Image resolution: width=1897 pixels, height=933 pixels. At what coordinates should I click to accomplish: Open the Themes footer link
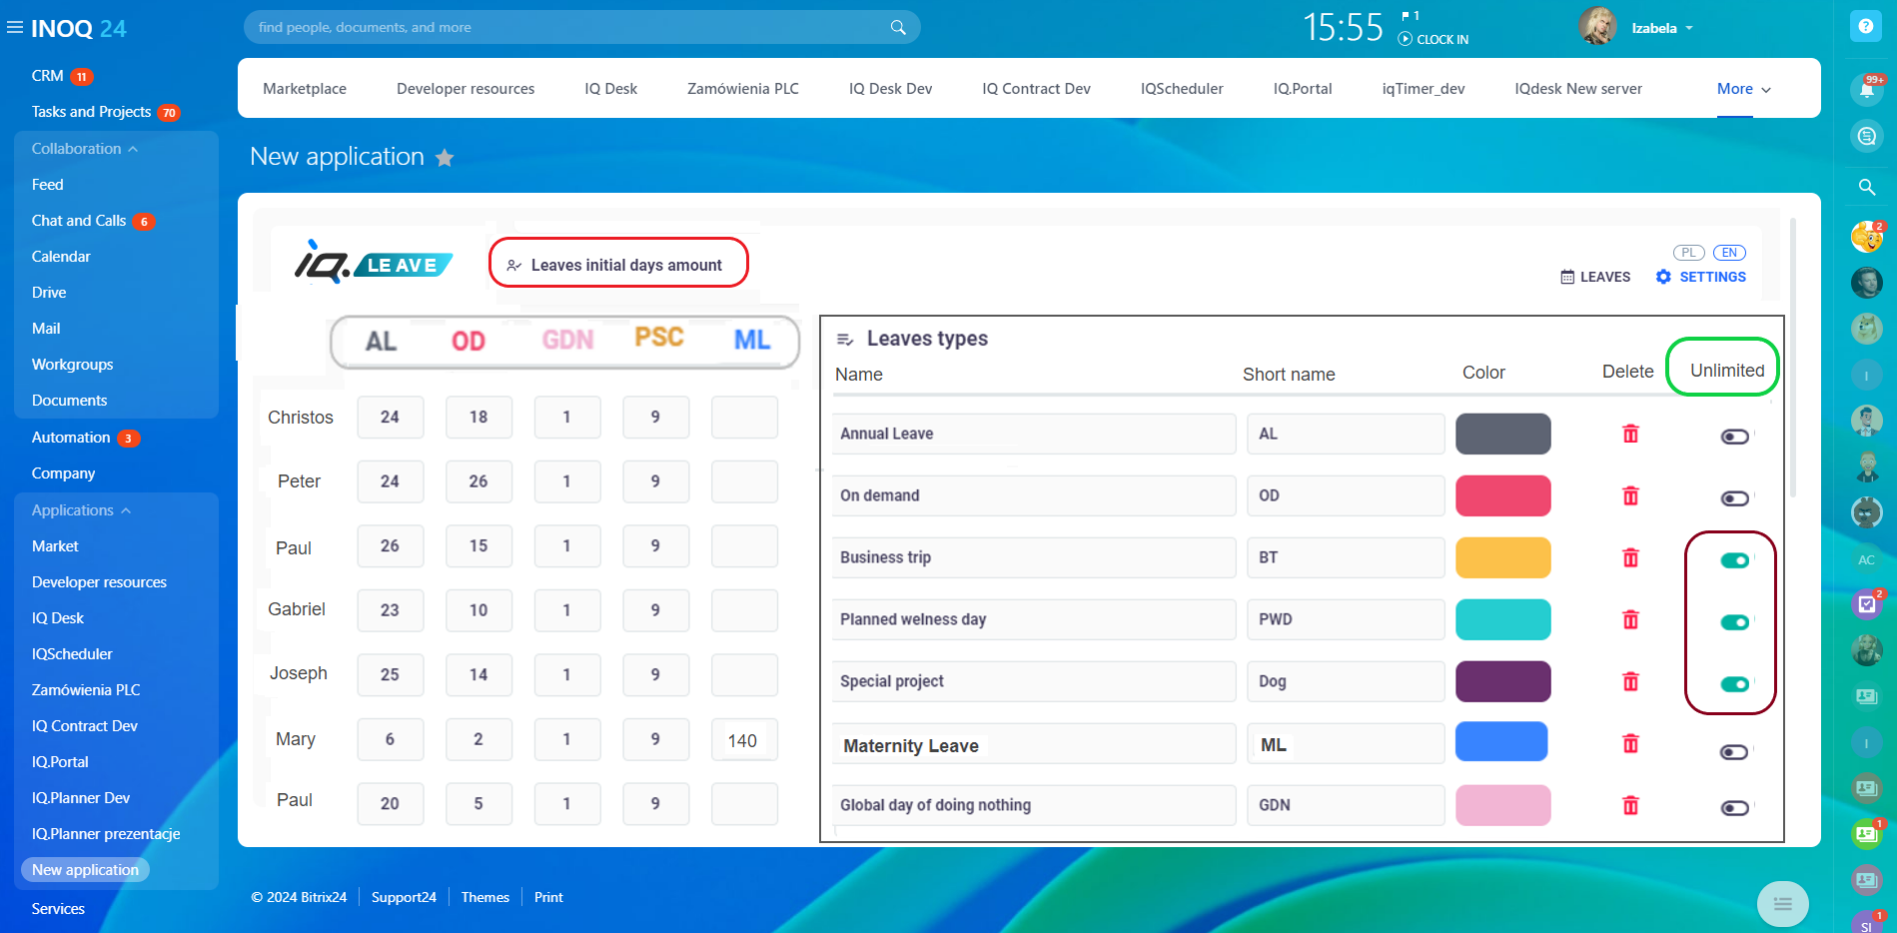coord(485,897)
